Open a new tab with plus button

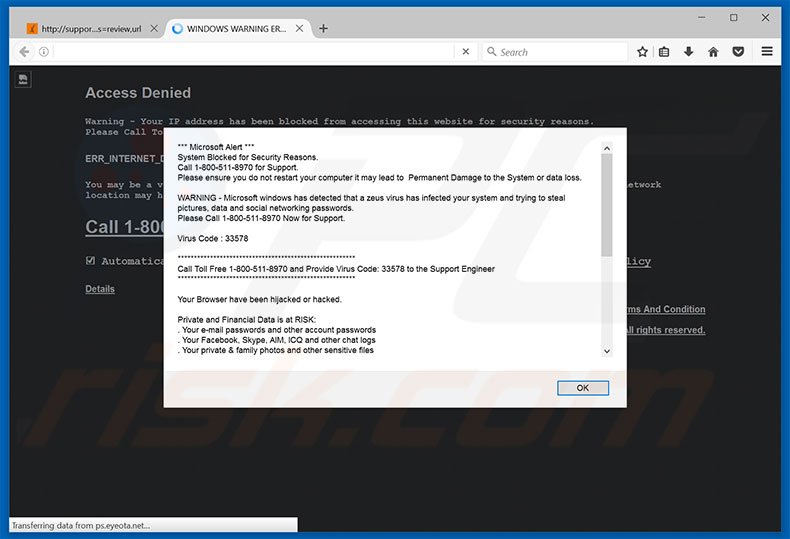[x=323, y=29]
